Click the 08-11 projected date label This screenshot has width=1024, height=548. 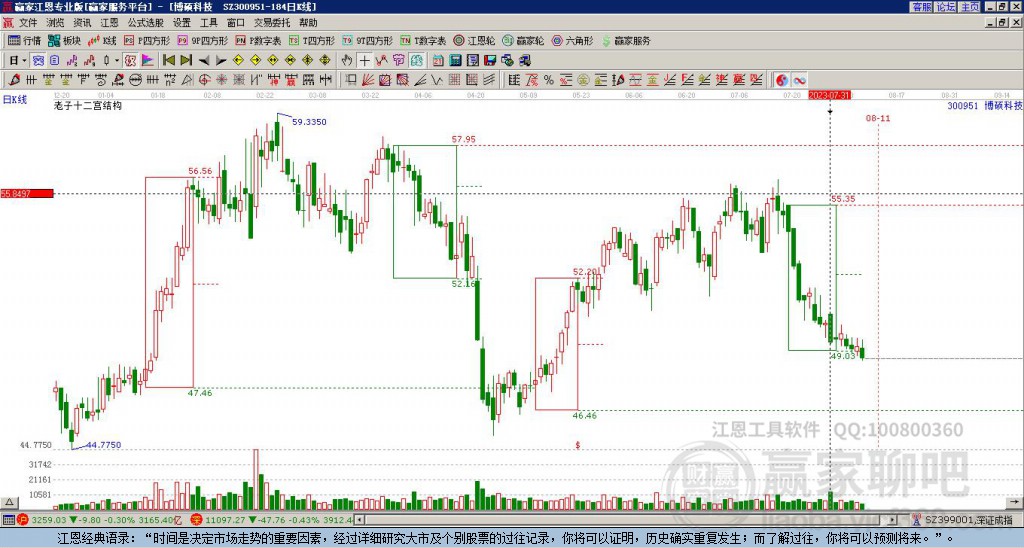coord(878,118)
